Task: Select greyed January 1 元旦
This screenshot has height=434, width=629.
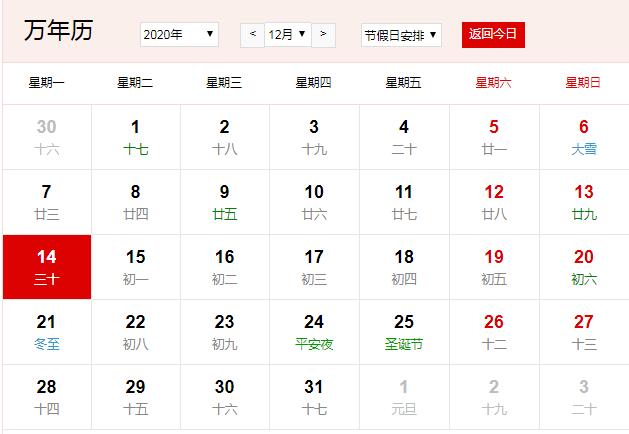Action: [x=404, y=397]
